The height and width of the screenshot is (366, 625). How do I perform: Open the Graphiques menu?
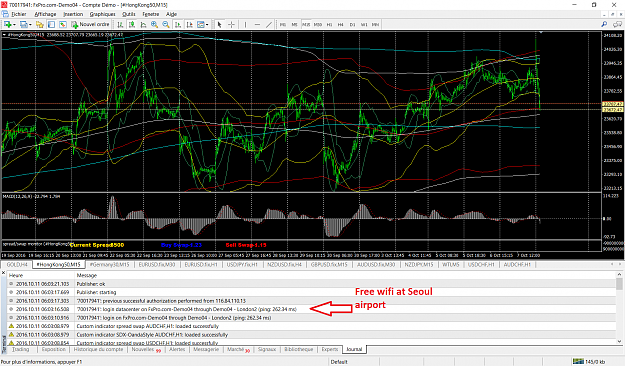point(102,14)
